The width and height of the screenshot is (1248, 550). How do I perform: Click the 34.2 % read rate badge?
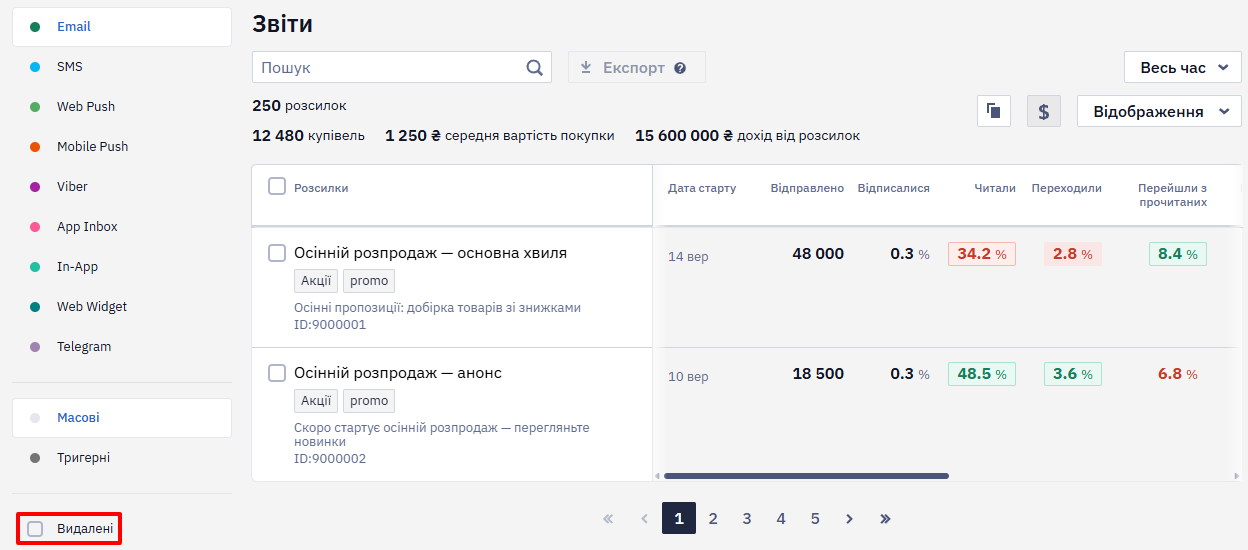(982, 254)
